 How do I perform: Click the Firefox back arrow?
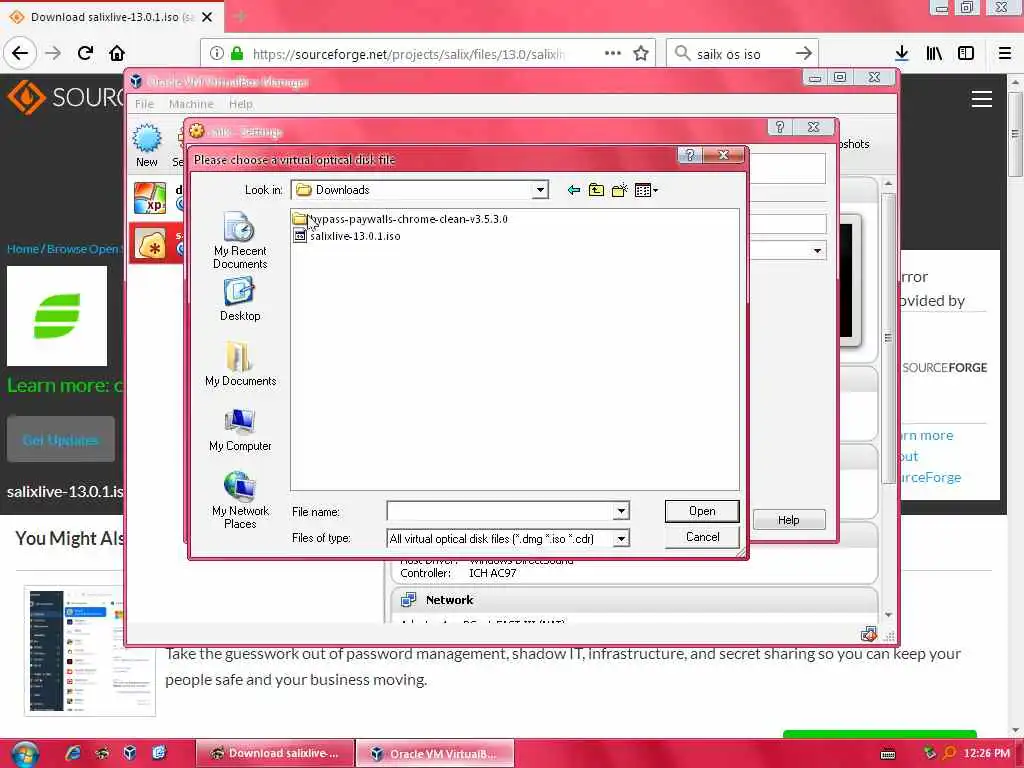click(20, 53)
